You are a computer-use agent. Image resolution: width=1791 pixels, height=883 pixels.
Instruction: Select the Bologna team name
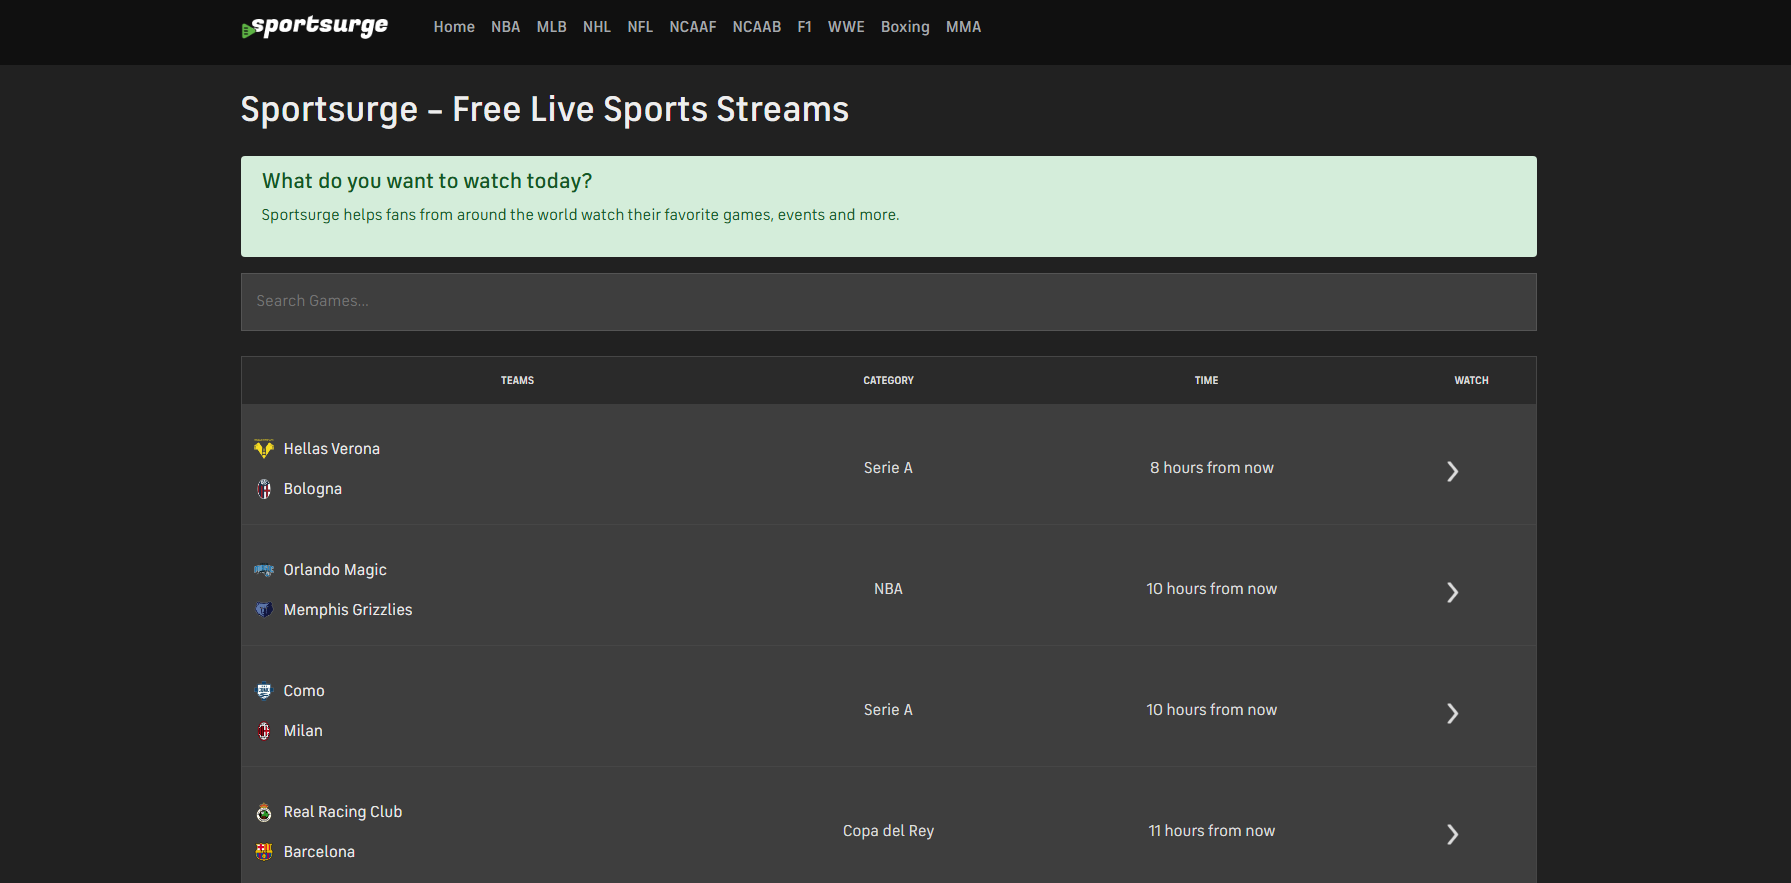(313, 489)
